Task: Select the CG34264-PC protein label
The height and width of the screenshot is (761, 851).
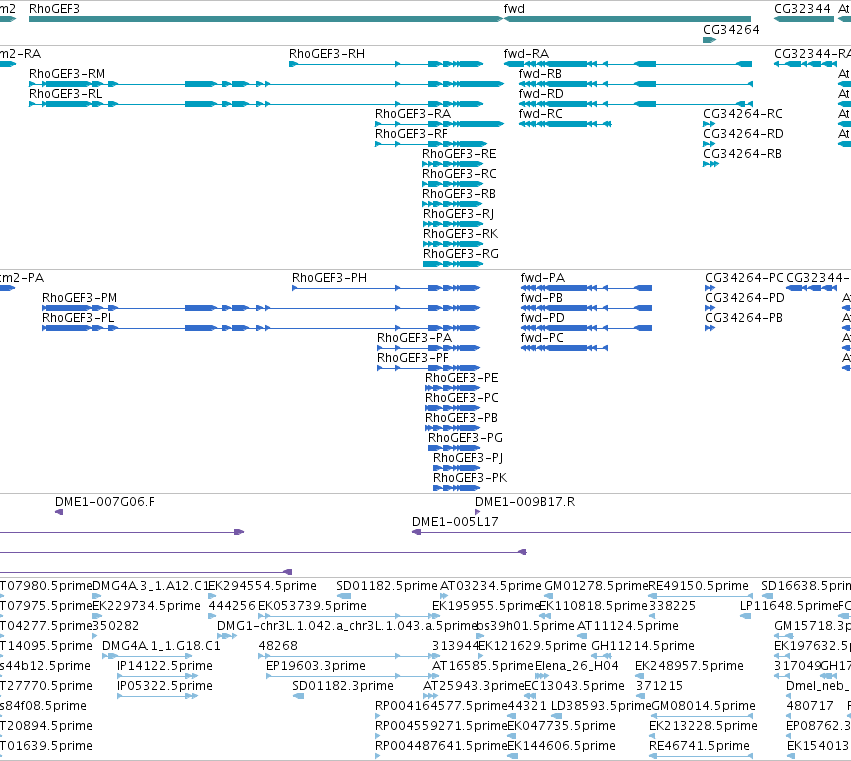Action: point(744,278)
